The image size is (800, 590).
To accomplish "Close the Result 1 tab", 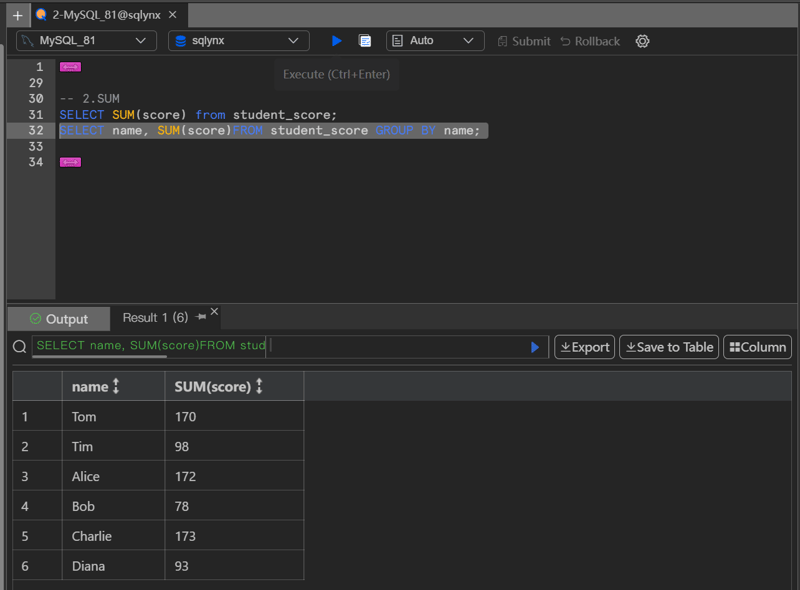I will (x=214, y=311).
